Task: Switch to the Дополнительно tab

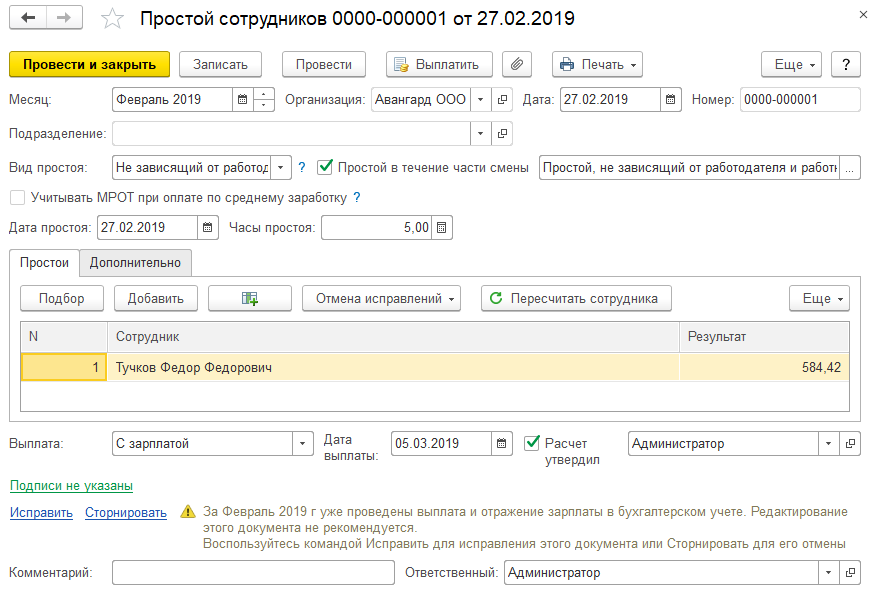Action: pyautogui.click(x=135, y=262)
